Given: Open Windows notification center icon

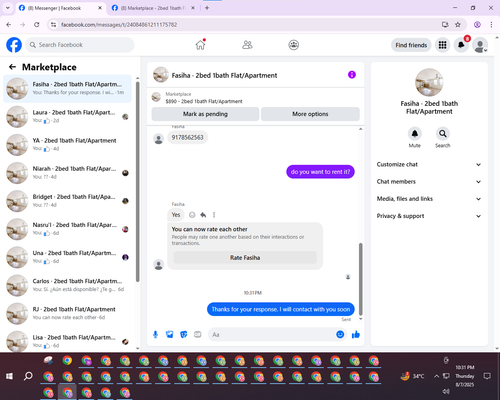Looking at the screenshot, I should click(487, 376).
